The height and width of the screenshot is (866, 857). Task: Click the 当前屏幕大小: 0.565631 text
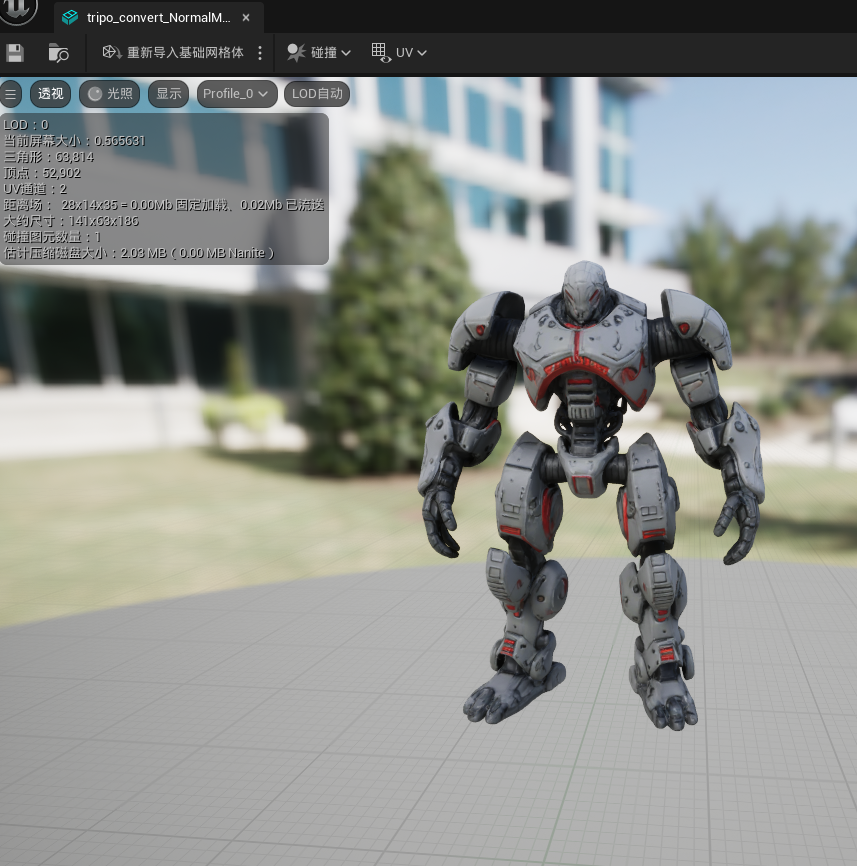(x=75, y=141)
